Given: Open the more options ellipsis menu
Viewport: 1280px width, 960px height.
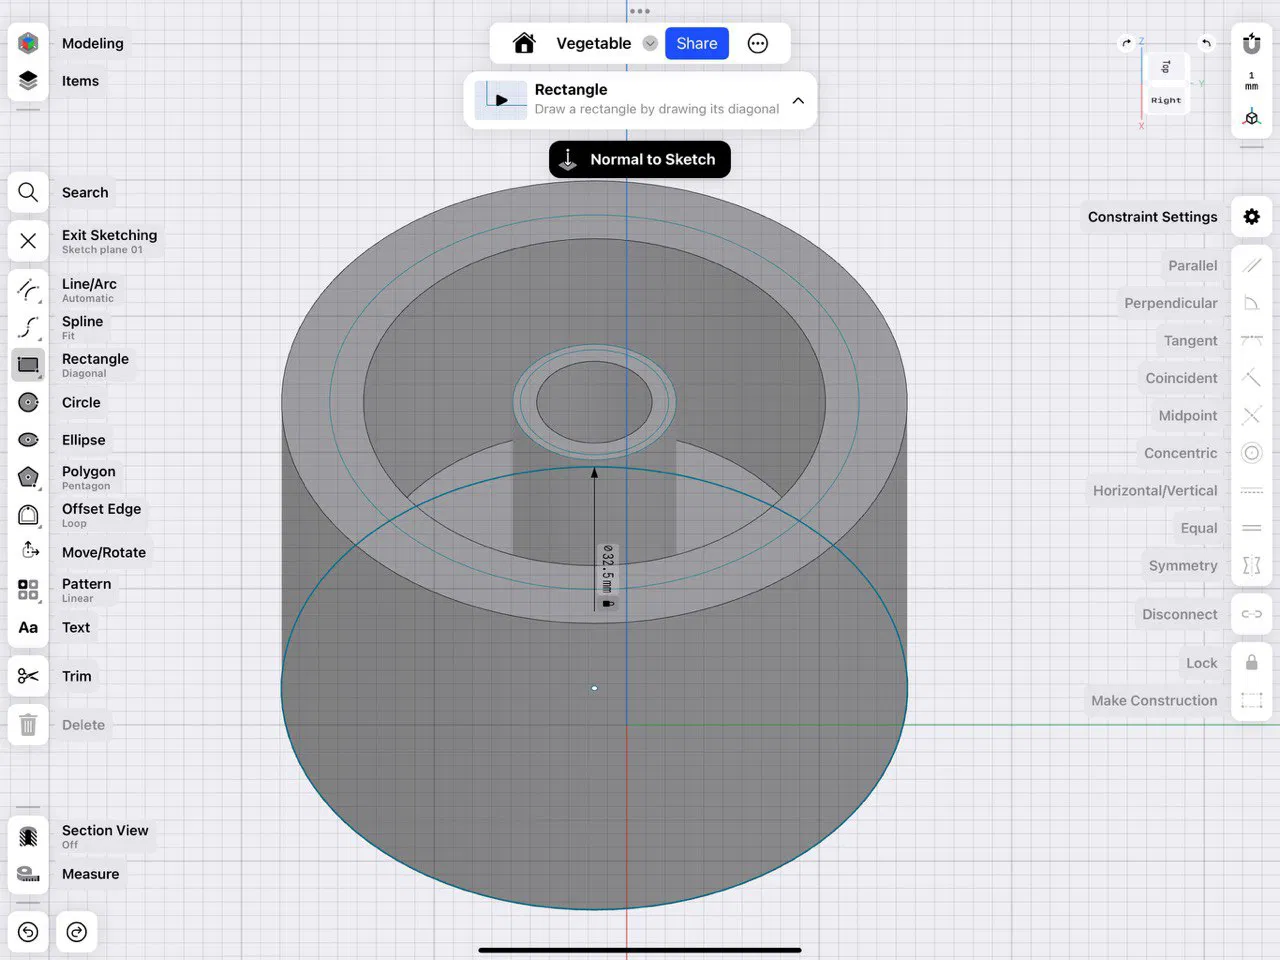Looking at the screenshot, I should coord(758,43).
